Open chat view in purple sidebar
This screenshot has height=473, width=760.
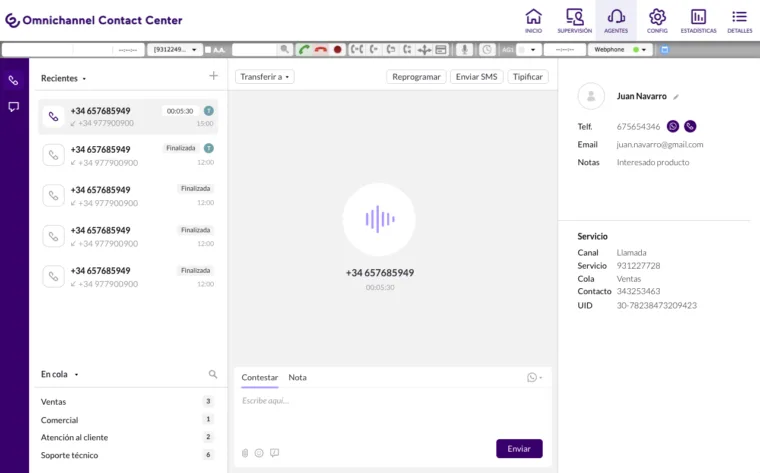[14, 107]
